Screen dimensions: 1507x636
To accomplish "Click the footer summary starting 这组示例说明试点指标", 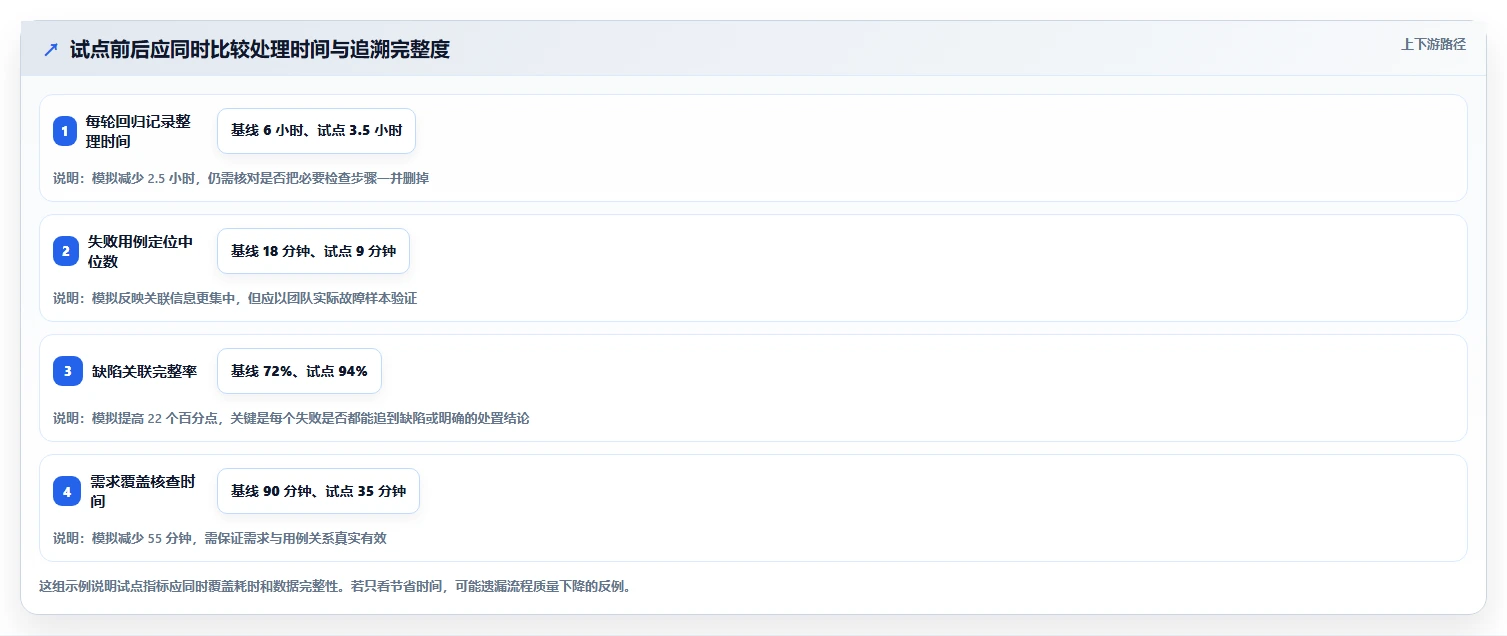I will [x=335, y=586].
